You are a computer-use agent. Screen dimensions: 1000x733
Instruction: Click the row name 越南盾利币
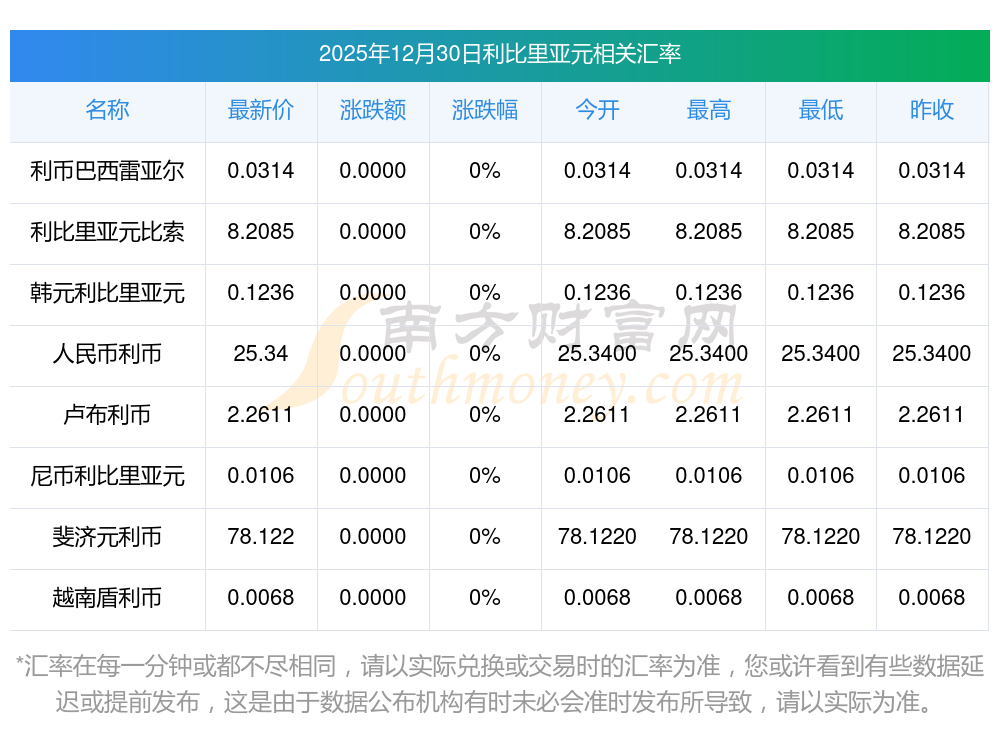coord(107,598)
